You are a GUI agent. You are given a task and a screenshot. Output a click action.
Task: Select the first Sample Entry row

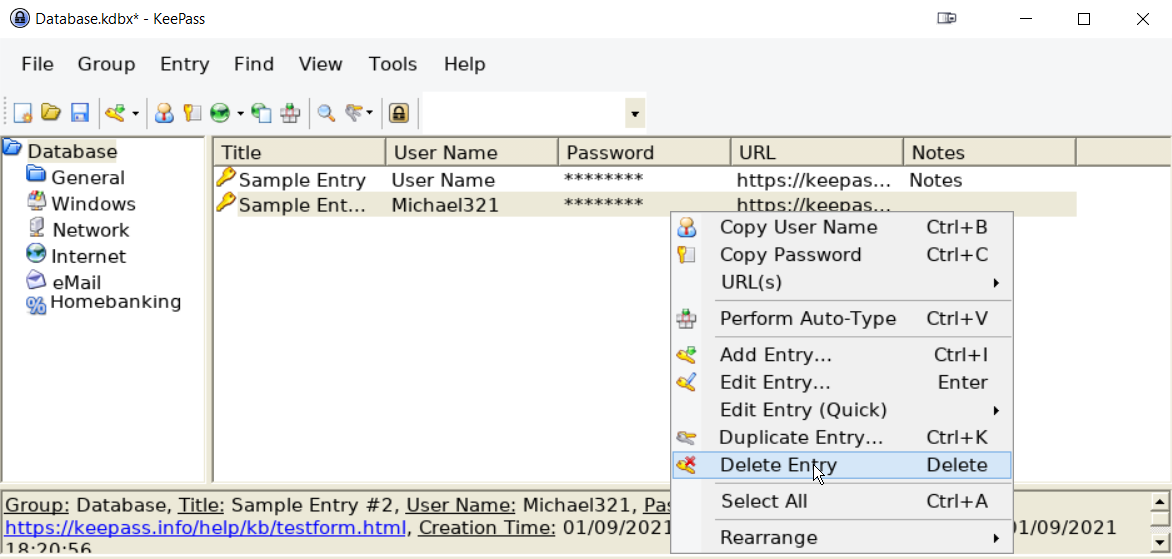(x=646, y=180)
